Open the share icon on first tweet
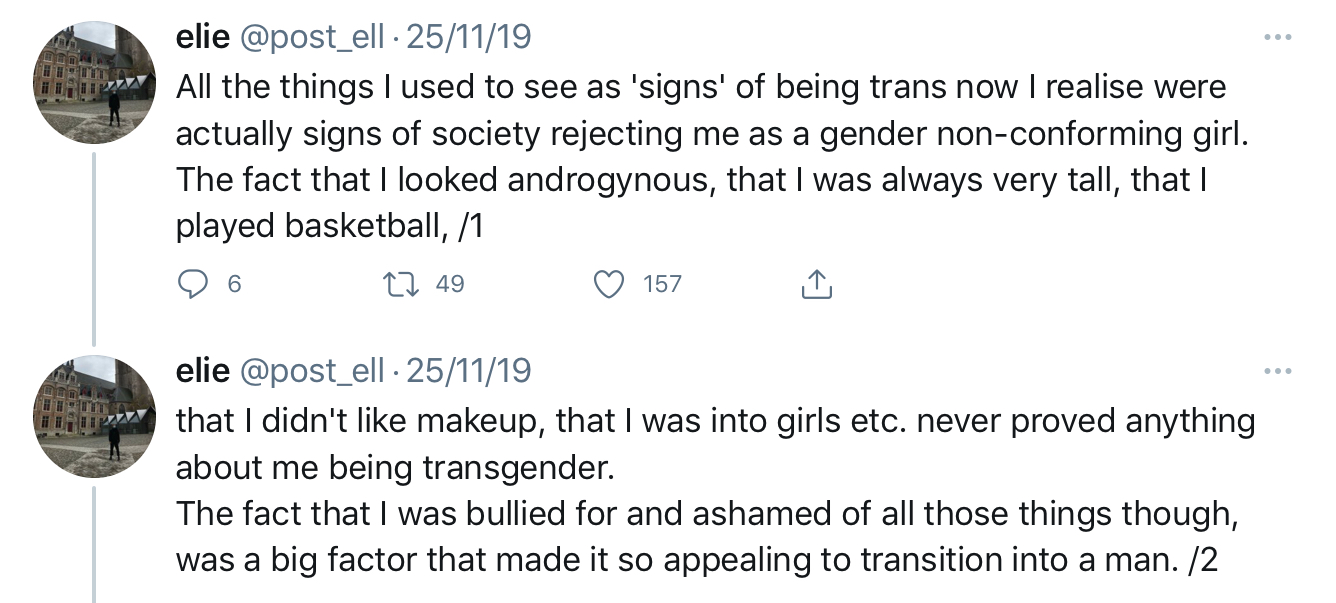1336x603 pixels. click(x=816, y=285)
